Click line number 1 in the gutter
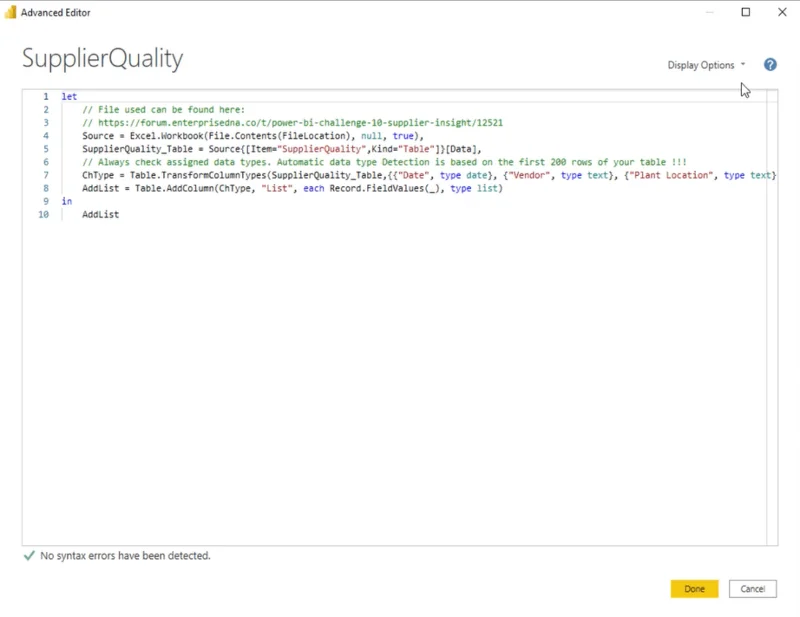The image size is (800, 617). (x=46, y=96)
